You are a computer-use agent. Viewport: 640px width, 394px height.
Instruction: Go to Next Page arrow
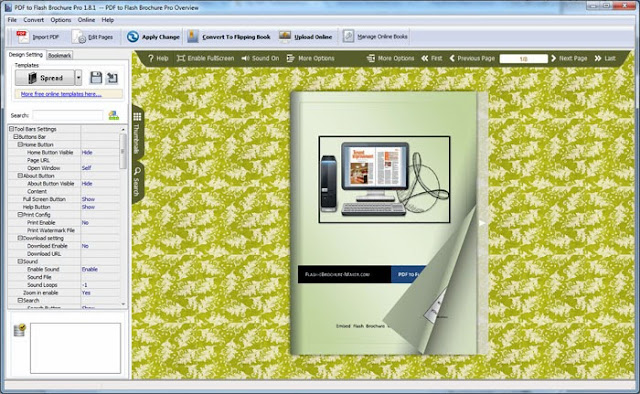[x=553, y=58]
